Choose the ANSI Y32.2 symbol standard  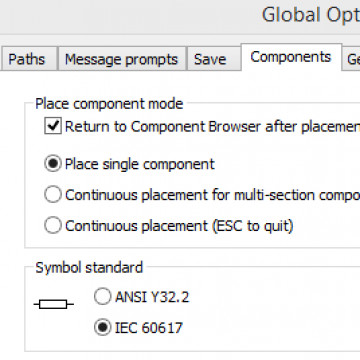pyautogui.click(x=102, y=296)
